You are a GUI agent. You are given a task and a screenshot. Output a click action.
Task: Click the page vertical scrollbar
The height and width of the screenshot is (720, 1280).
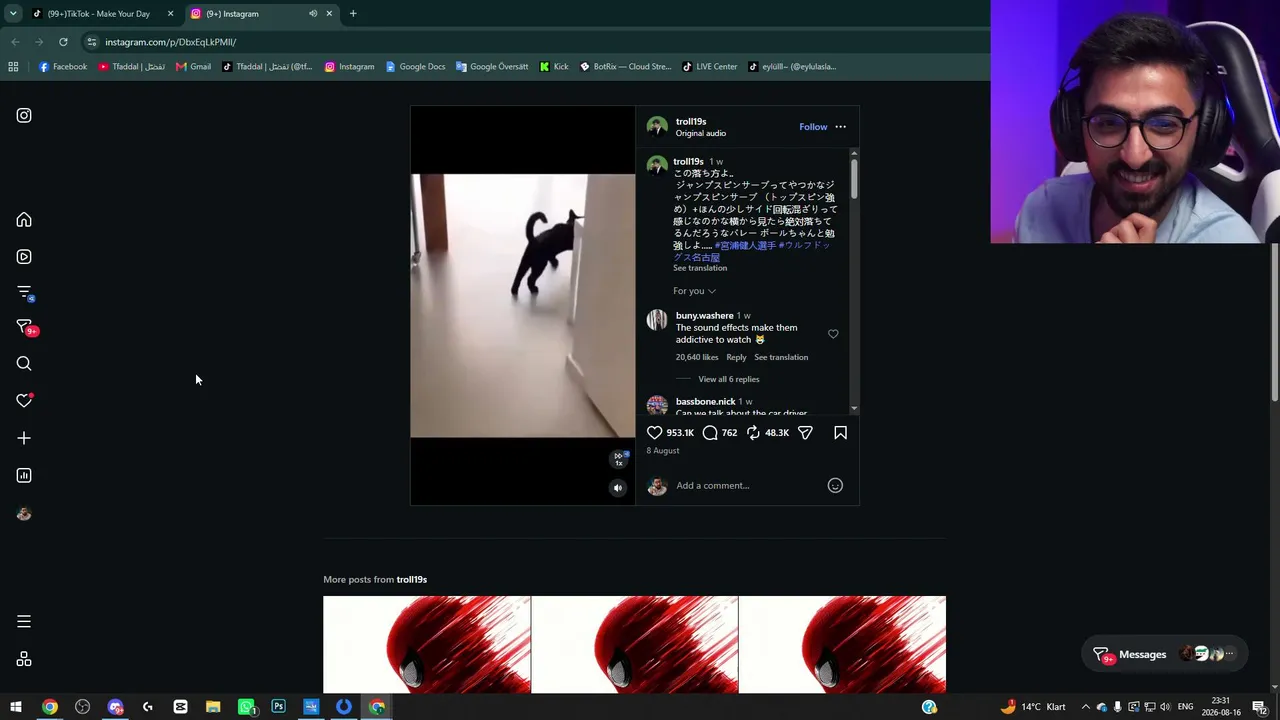[x=1275, y=320]
